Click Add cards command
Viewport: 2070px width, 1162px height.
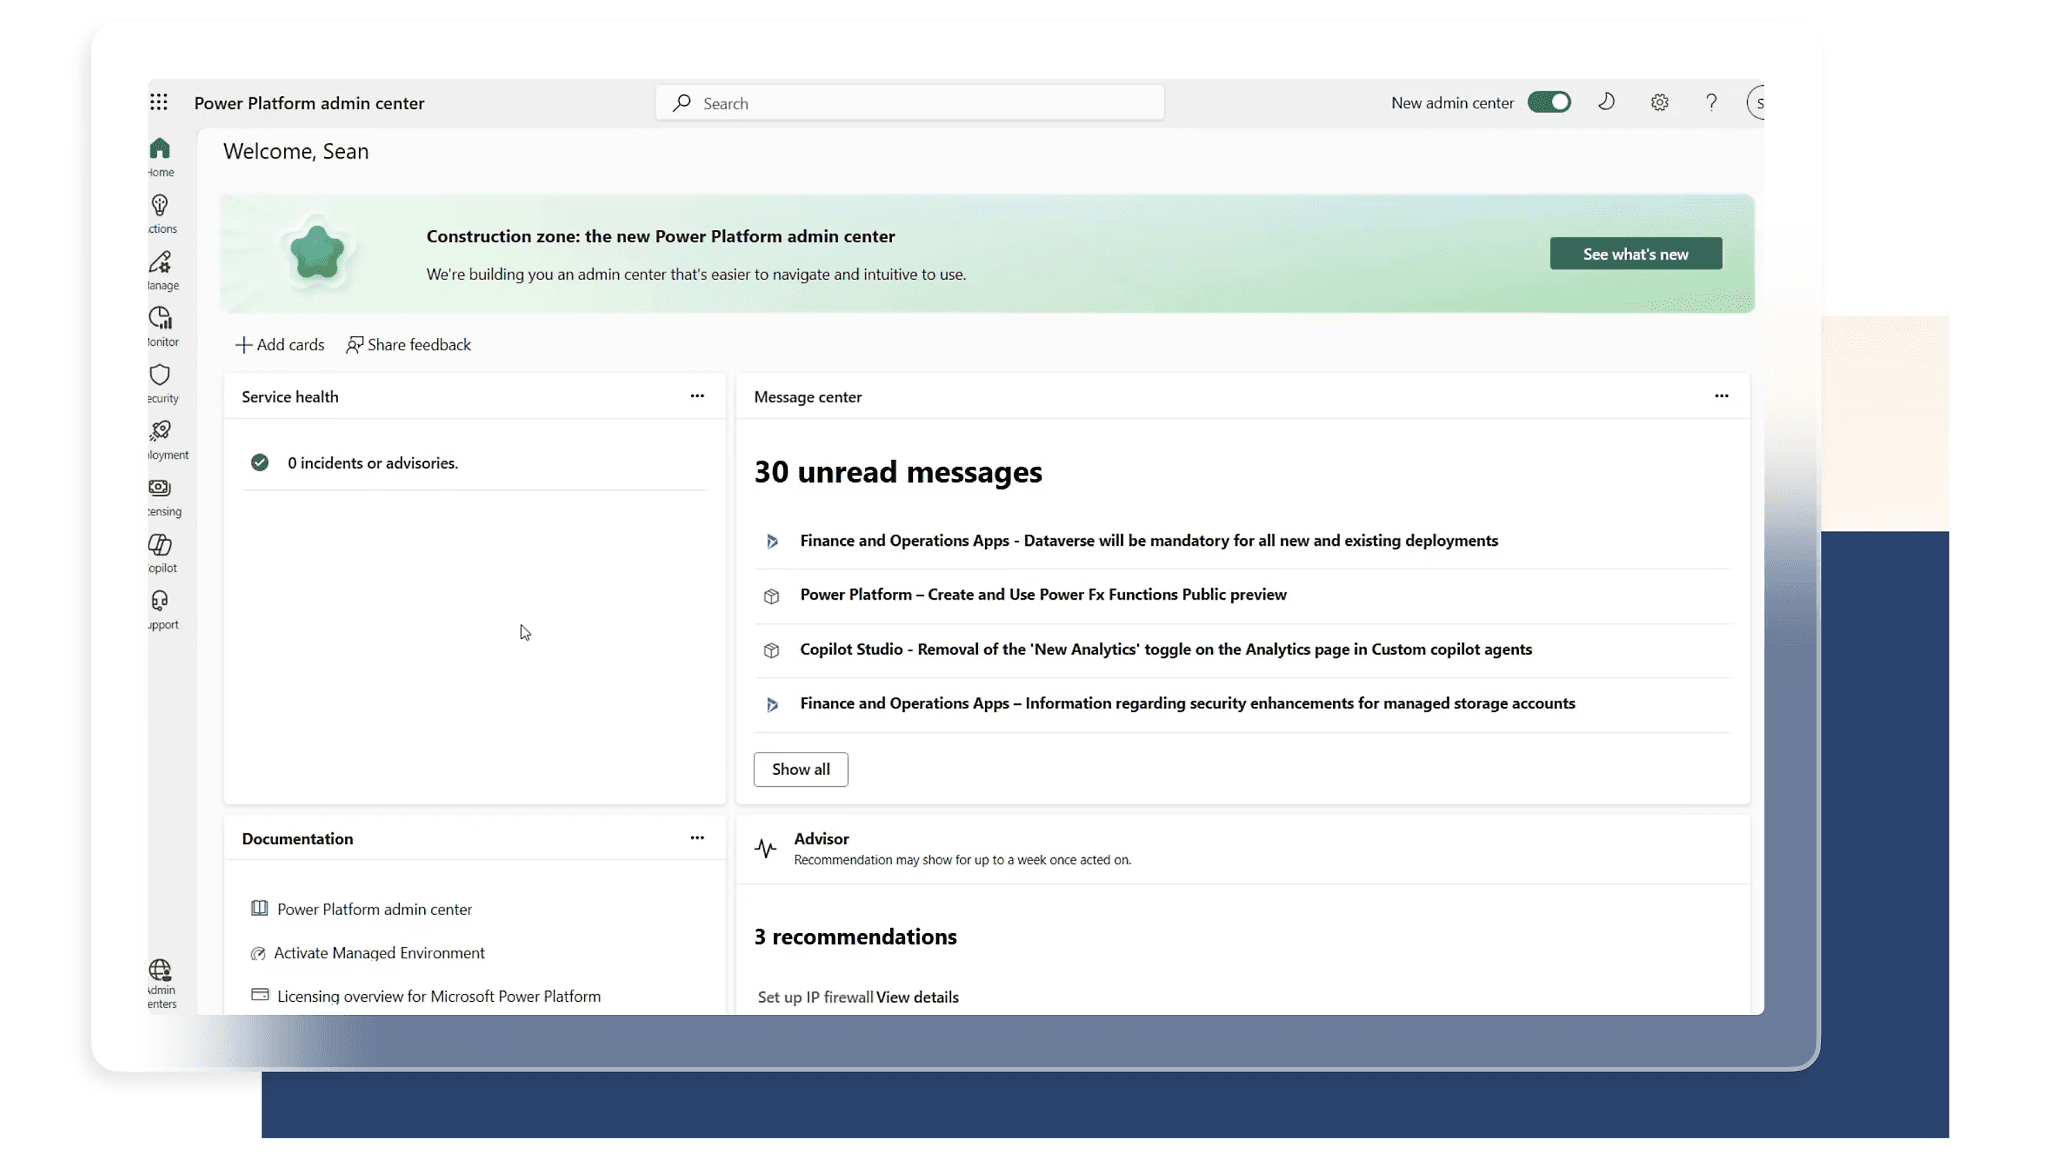click(280, 344)
